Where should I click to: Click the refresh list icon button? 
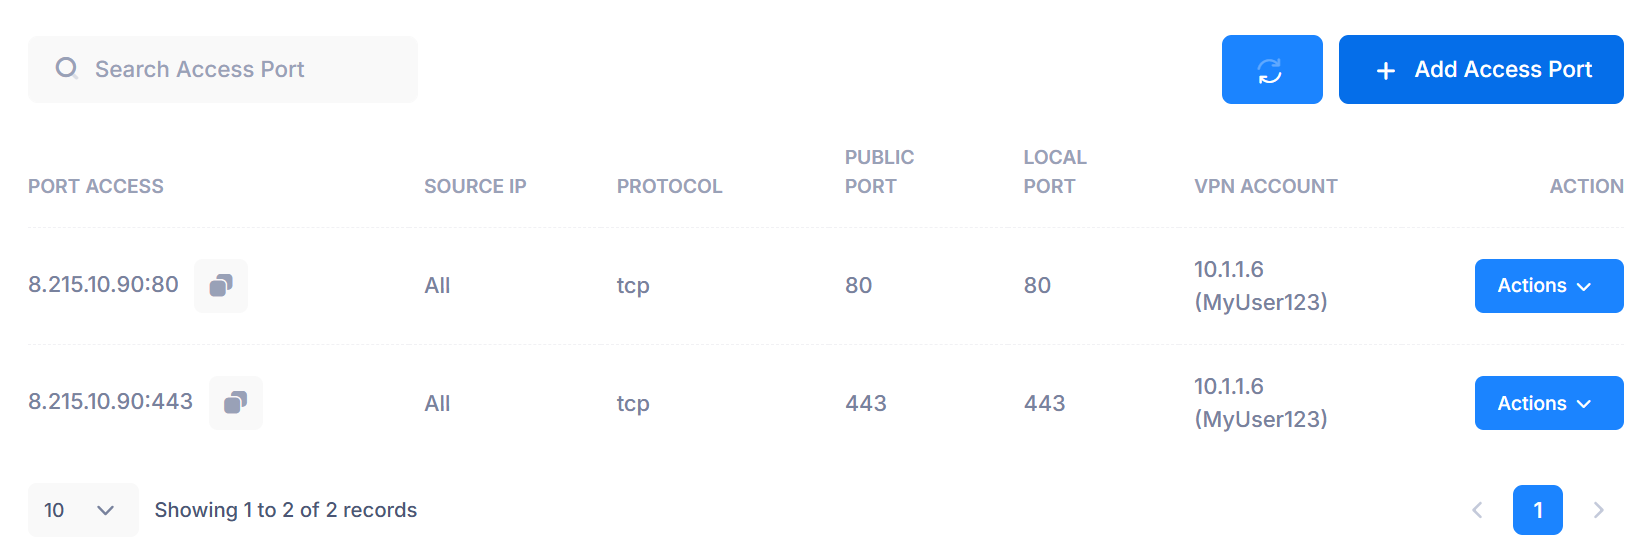click(1272, 70)
